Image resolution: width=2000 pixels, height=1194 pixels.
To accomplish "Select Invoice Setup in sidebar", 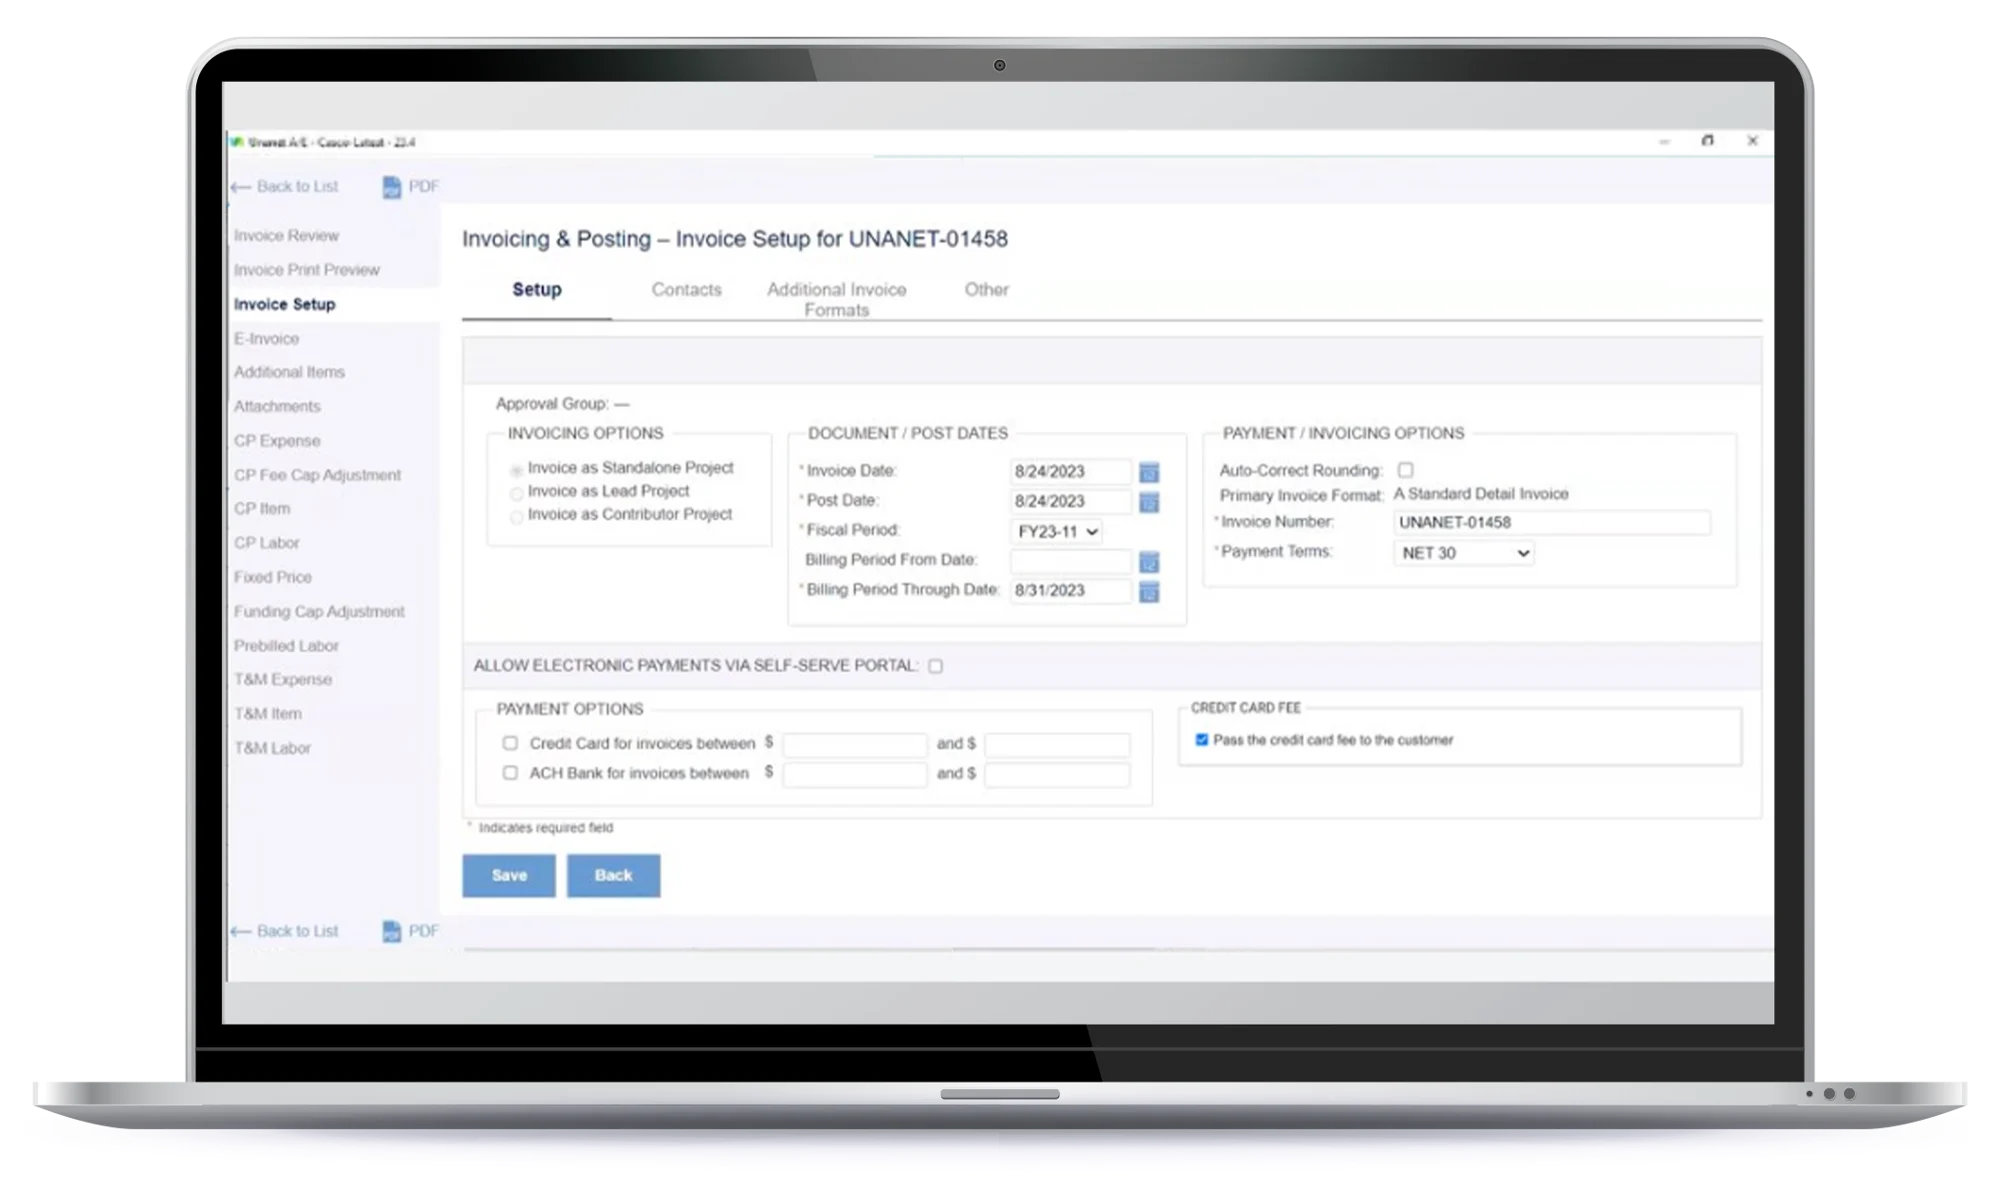I will click(x=284, y=304).
